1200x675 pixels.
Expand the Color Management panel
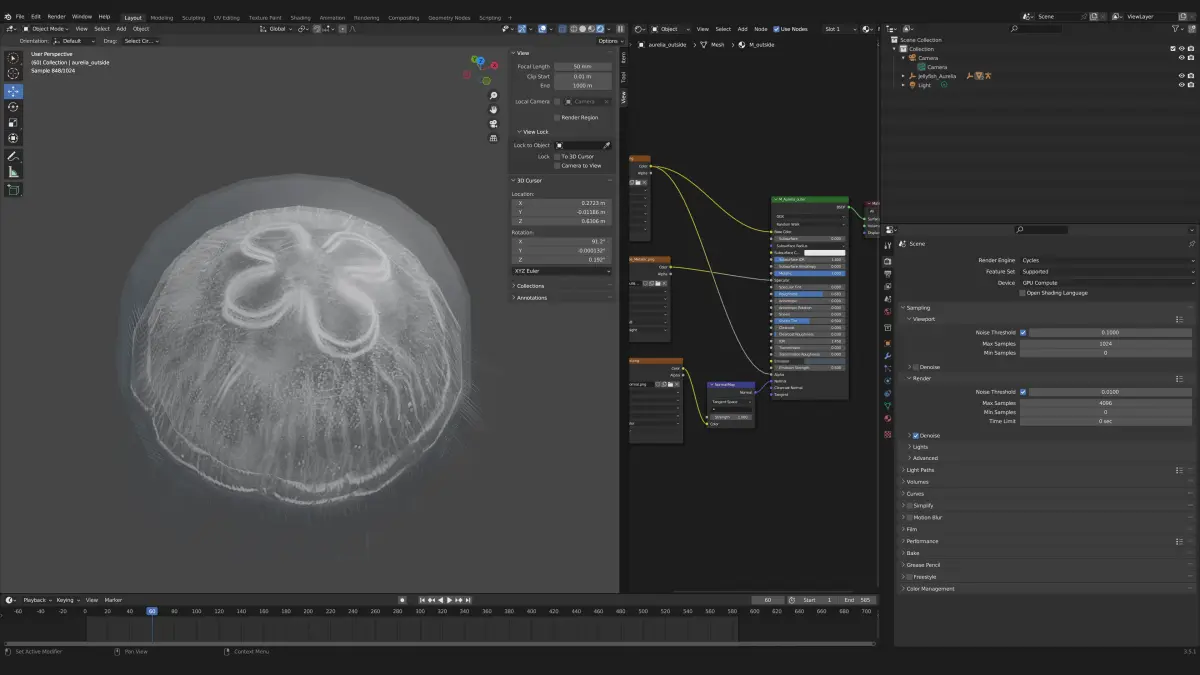pyautogui.click(x=930, y=589)
